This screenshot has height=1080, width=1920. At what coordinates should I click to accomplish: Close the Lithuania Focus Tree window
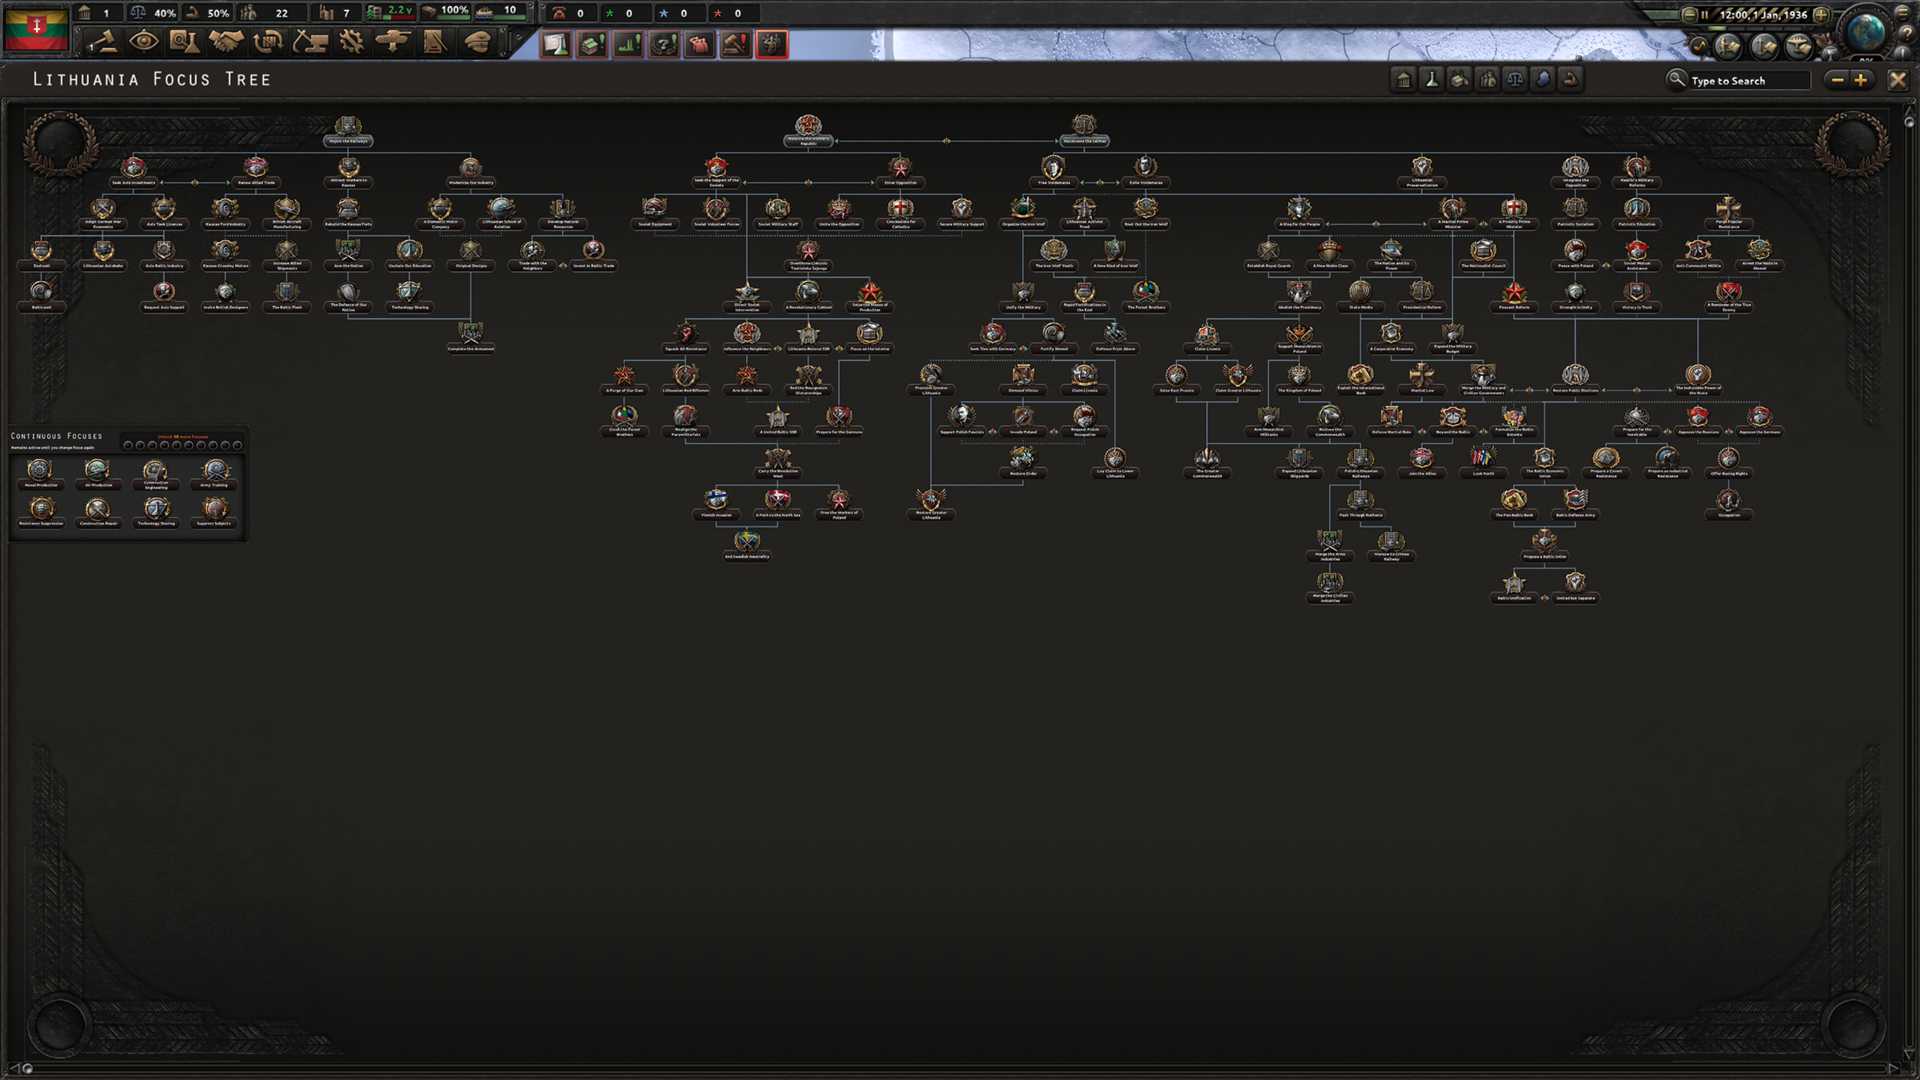click(x=1898, y=80)
